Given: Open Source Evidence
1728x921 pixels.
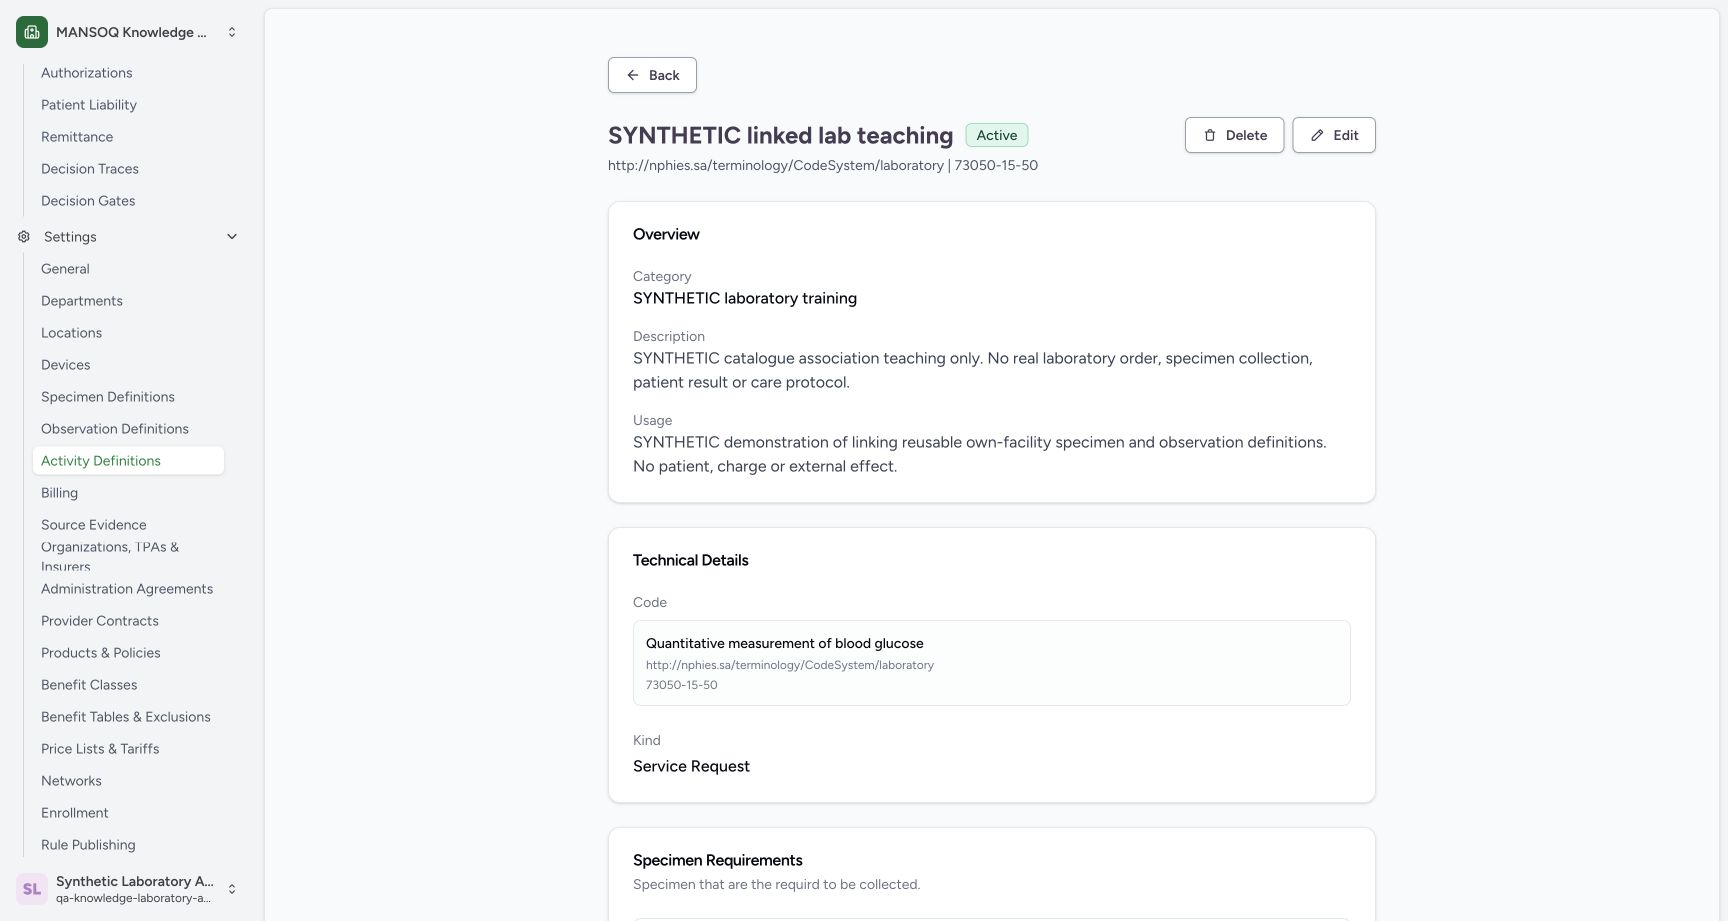Looking at the screenshot, I should point(94,525).
